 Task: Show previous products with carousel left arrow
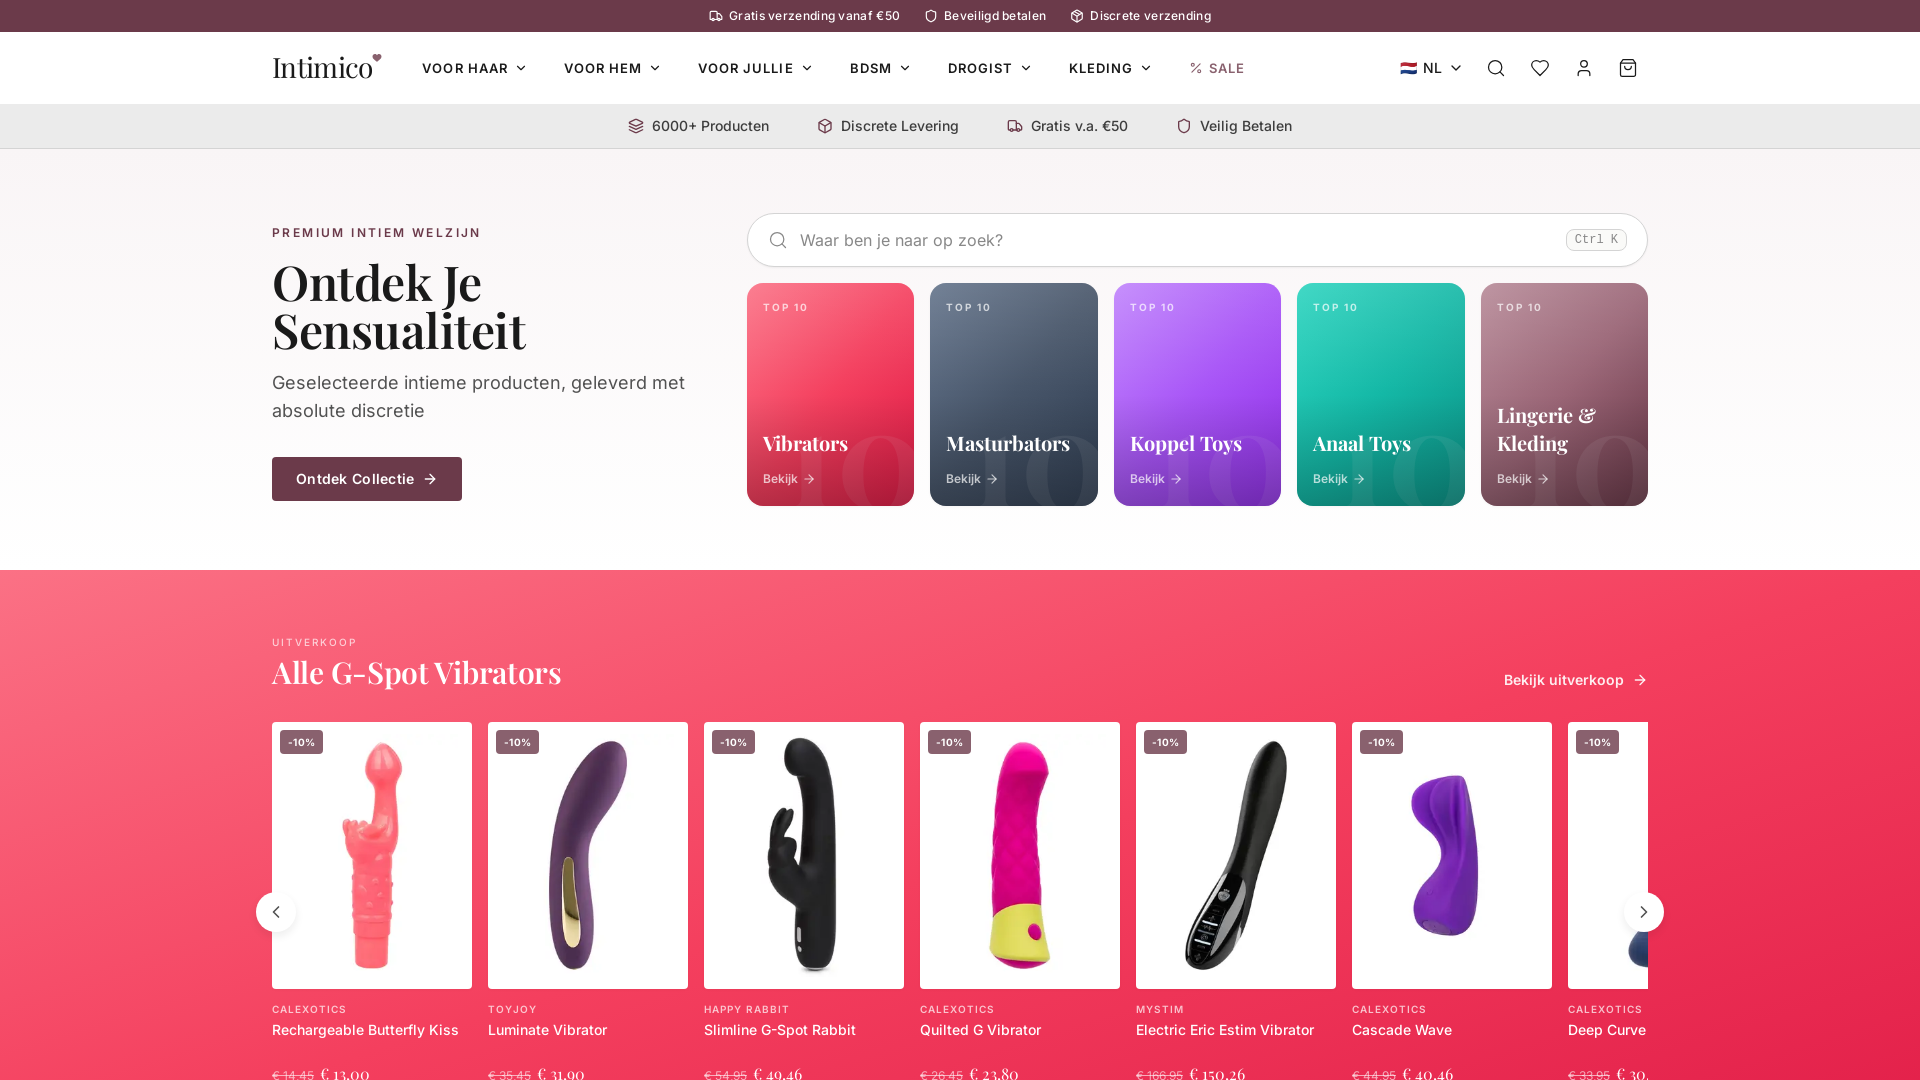pyautogui.click(x=276, y=912)
